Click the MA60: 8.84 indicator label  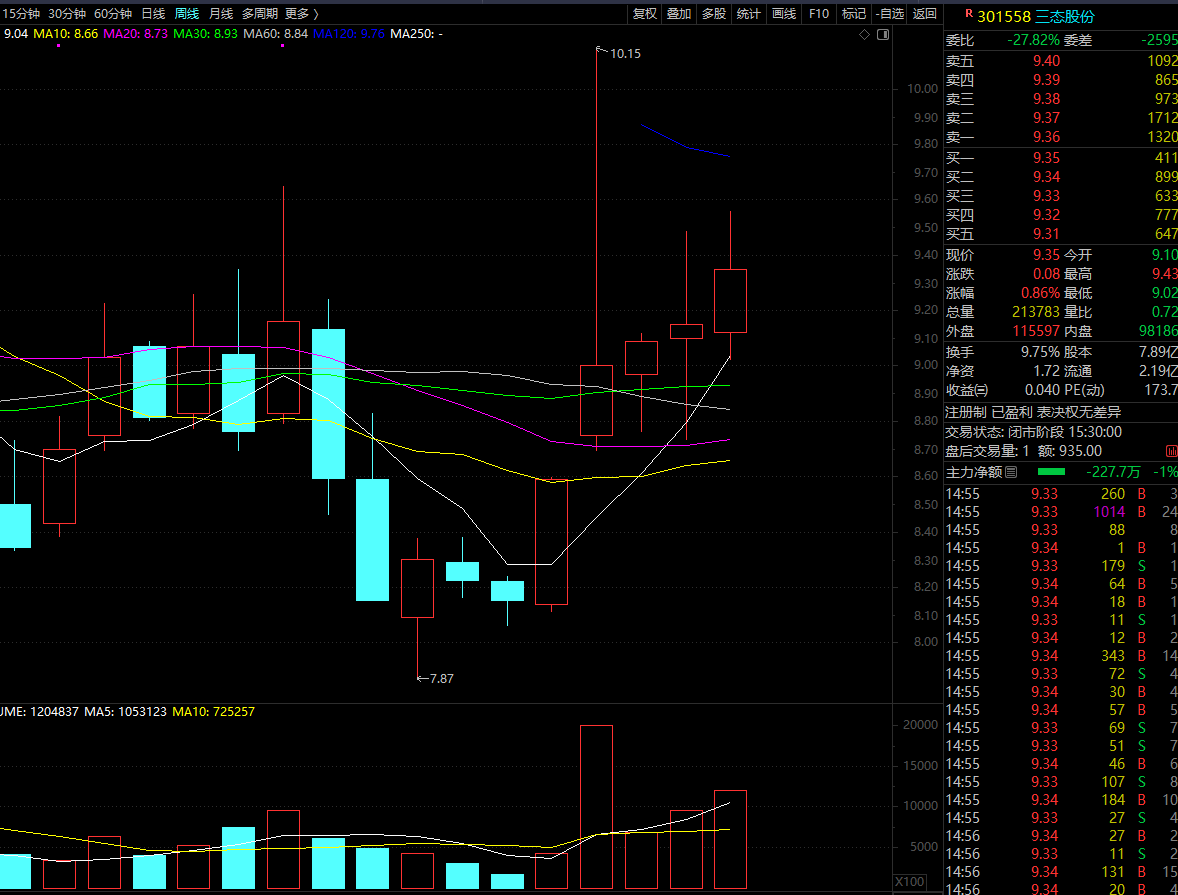click(276, 34)
